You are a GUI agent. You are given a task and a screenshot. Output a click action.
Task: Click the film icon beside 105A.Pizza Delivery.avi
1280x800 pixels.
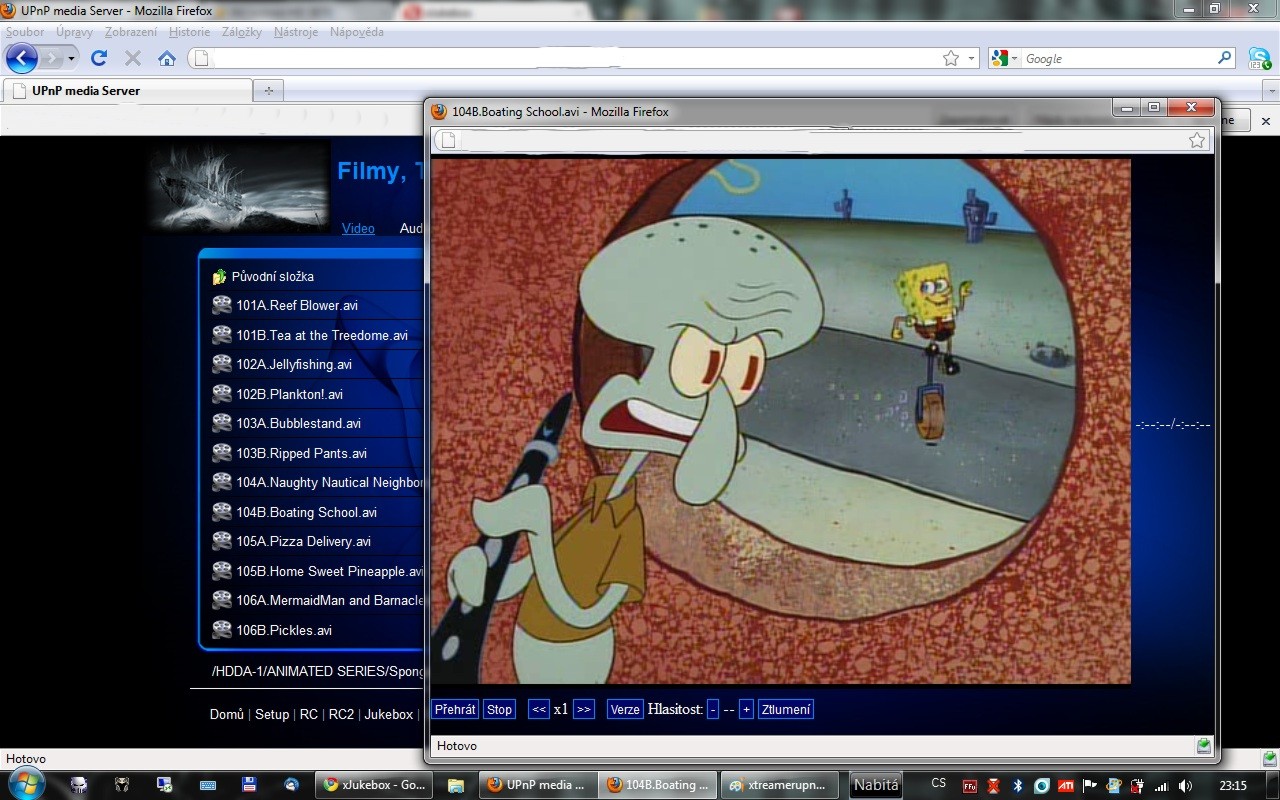pyautogui.click(x=222, y=541)
